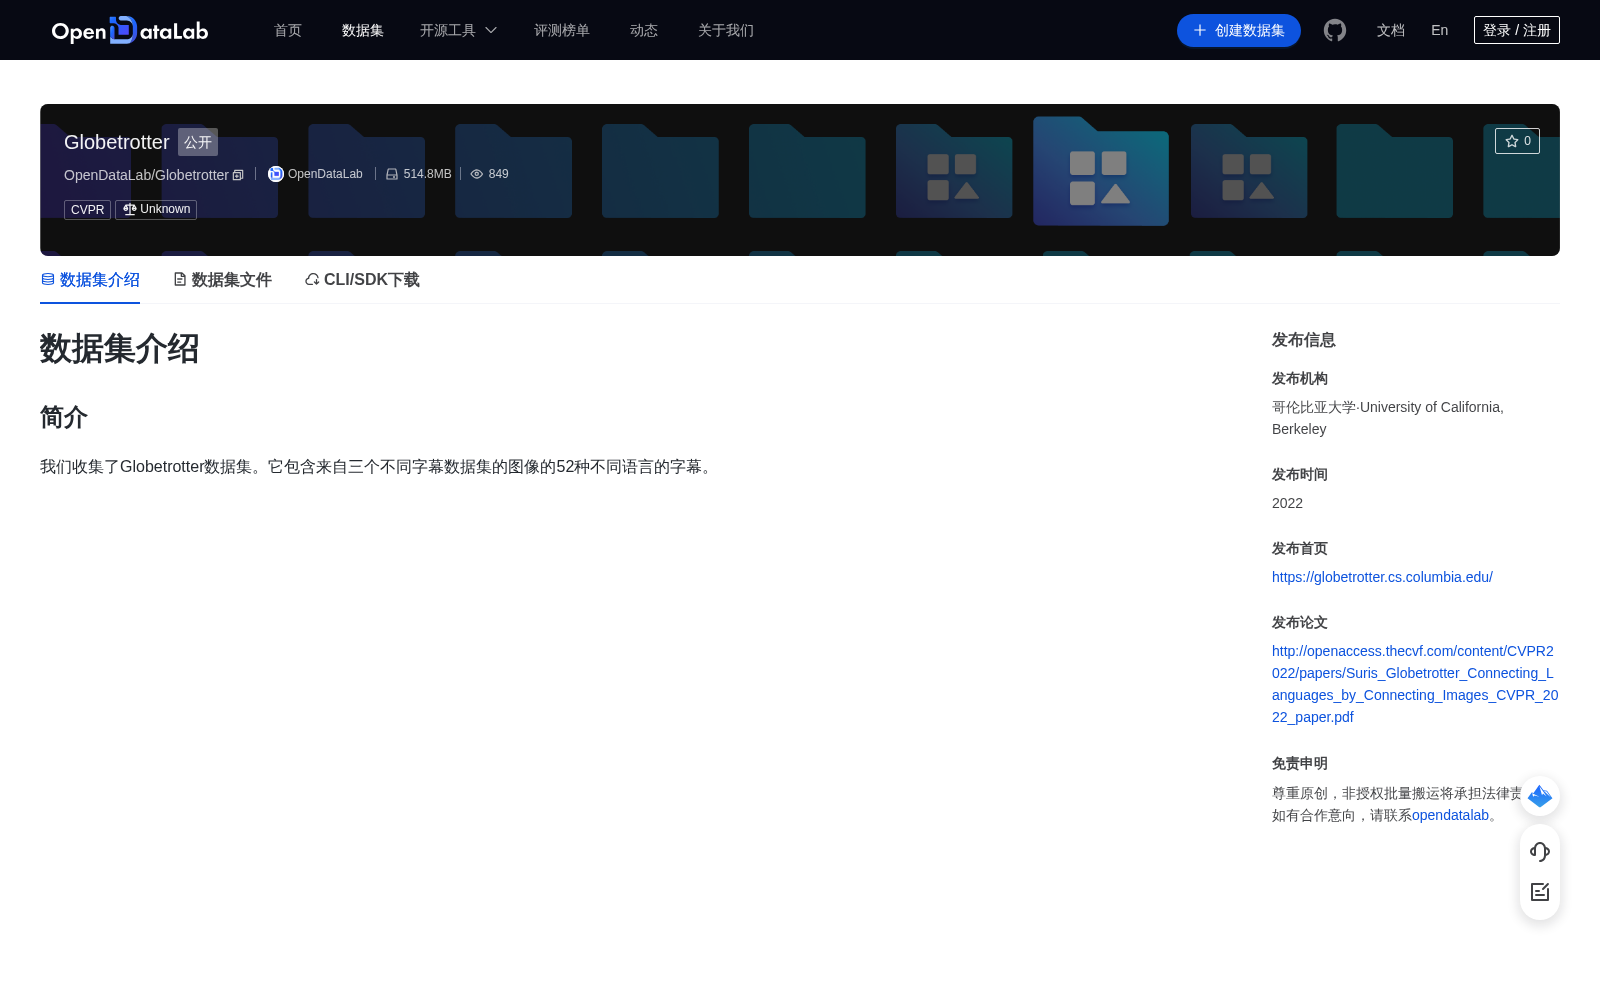
Task: Switch to the CLI/SDK下载 tab
Action: [362, 280]
